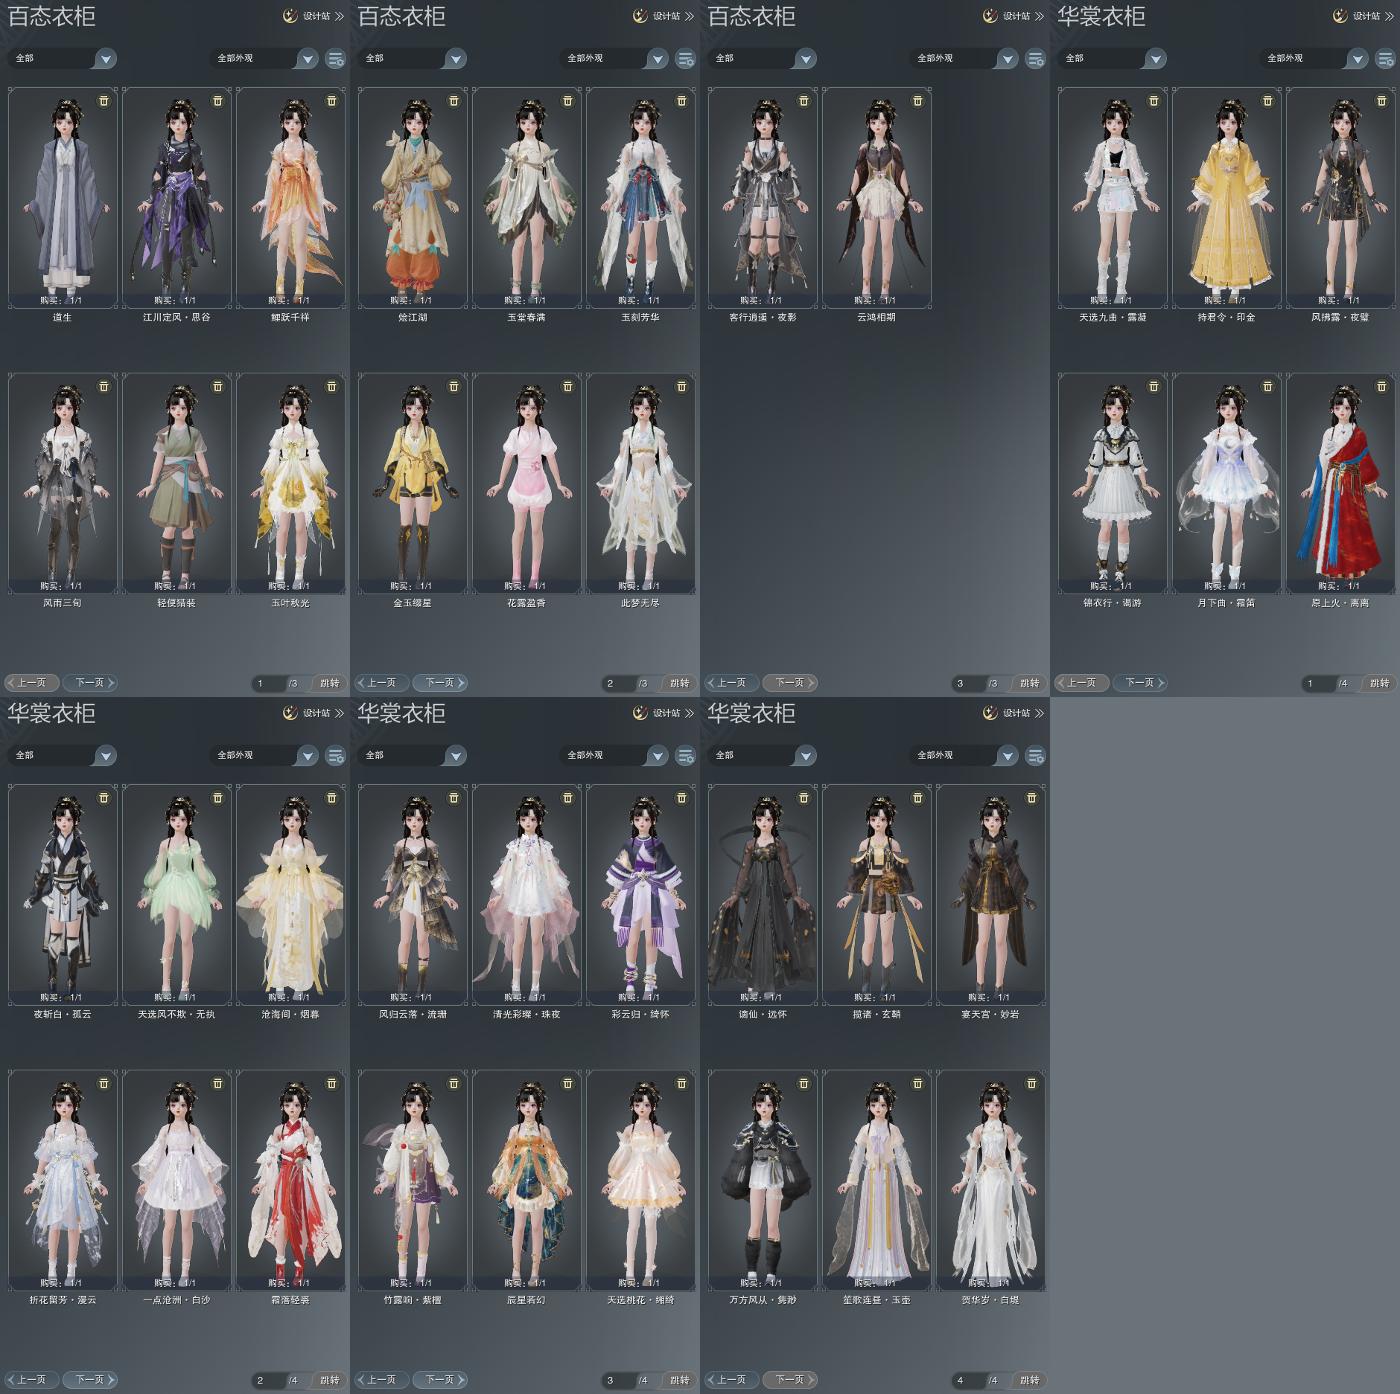
Task: Click trash icon on 霜落轻裘 red outfit
Action: pos(332,1083)
